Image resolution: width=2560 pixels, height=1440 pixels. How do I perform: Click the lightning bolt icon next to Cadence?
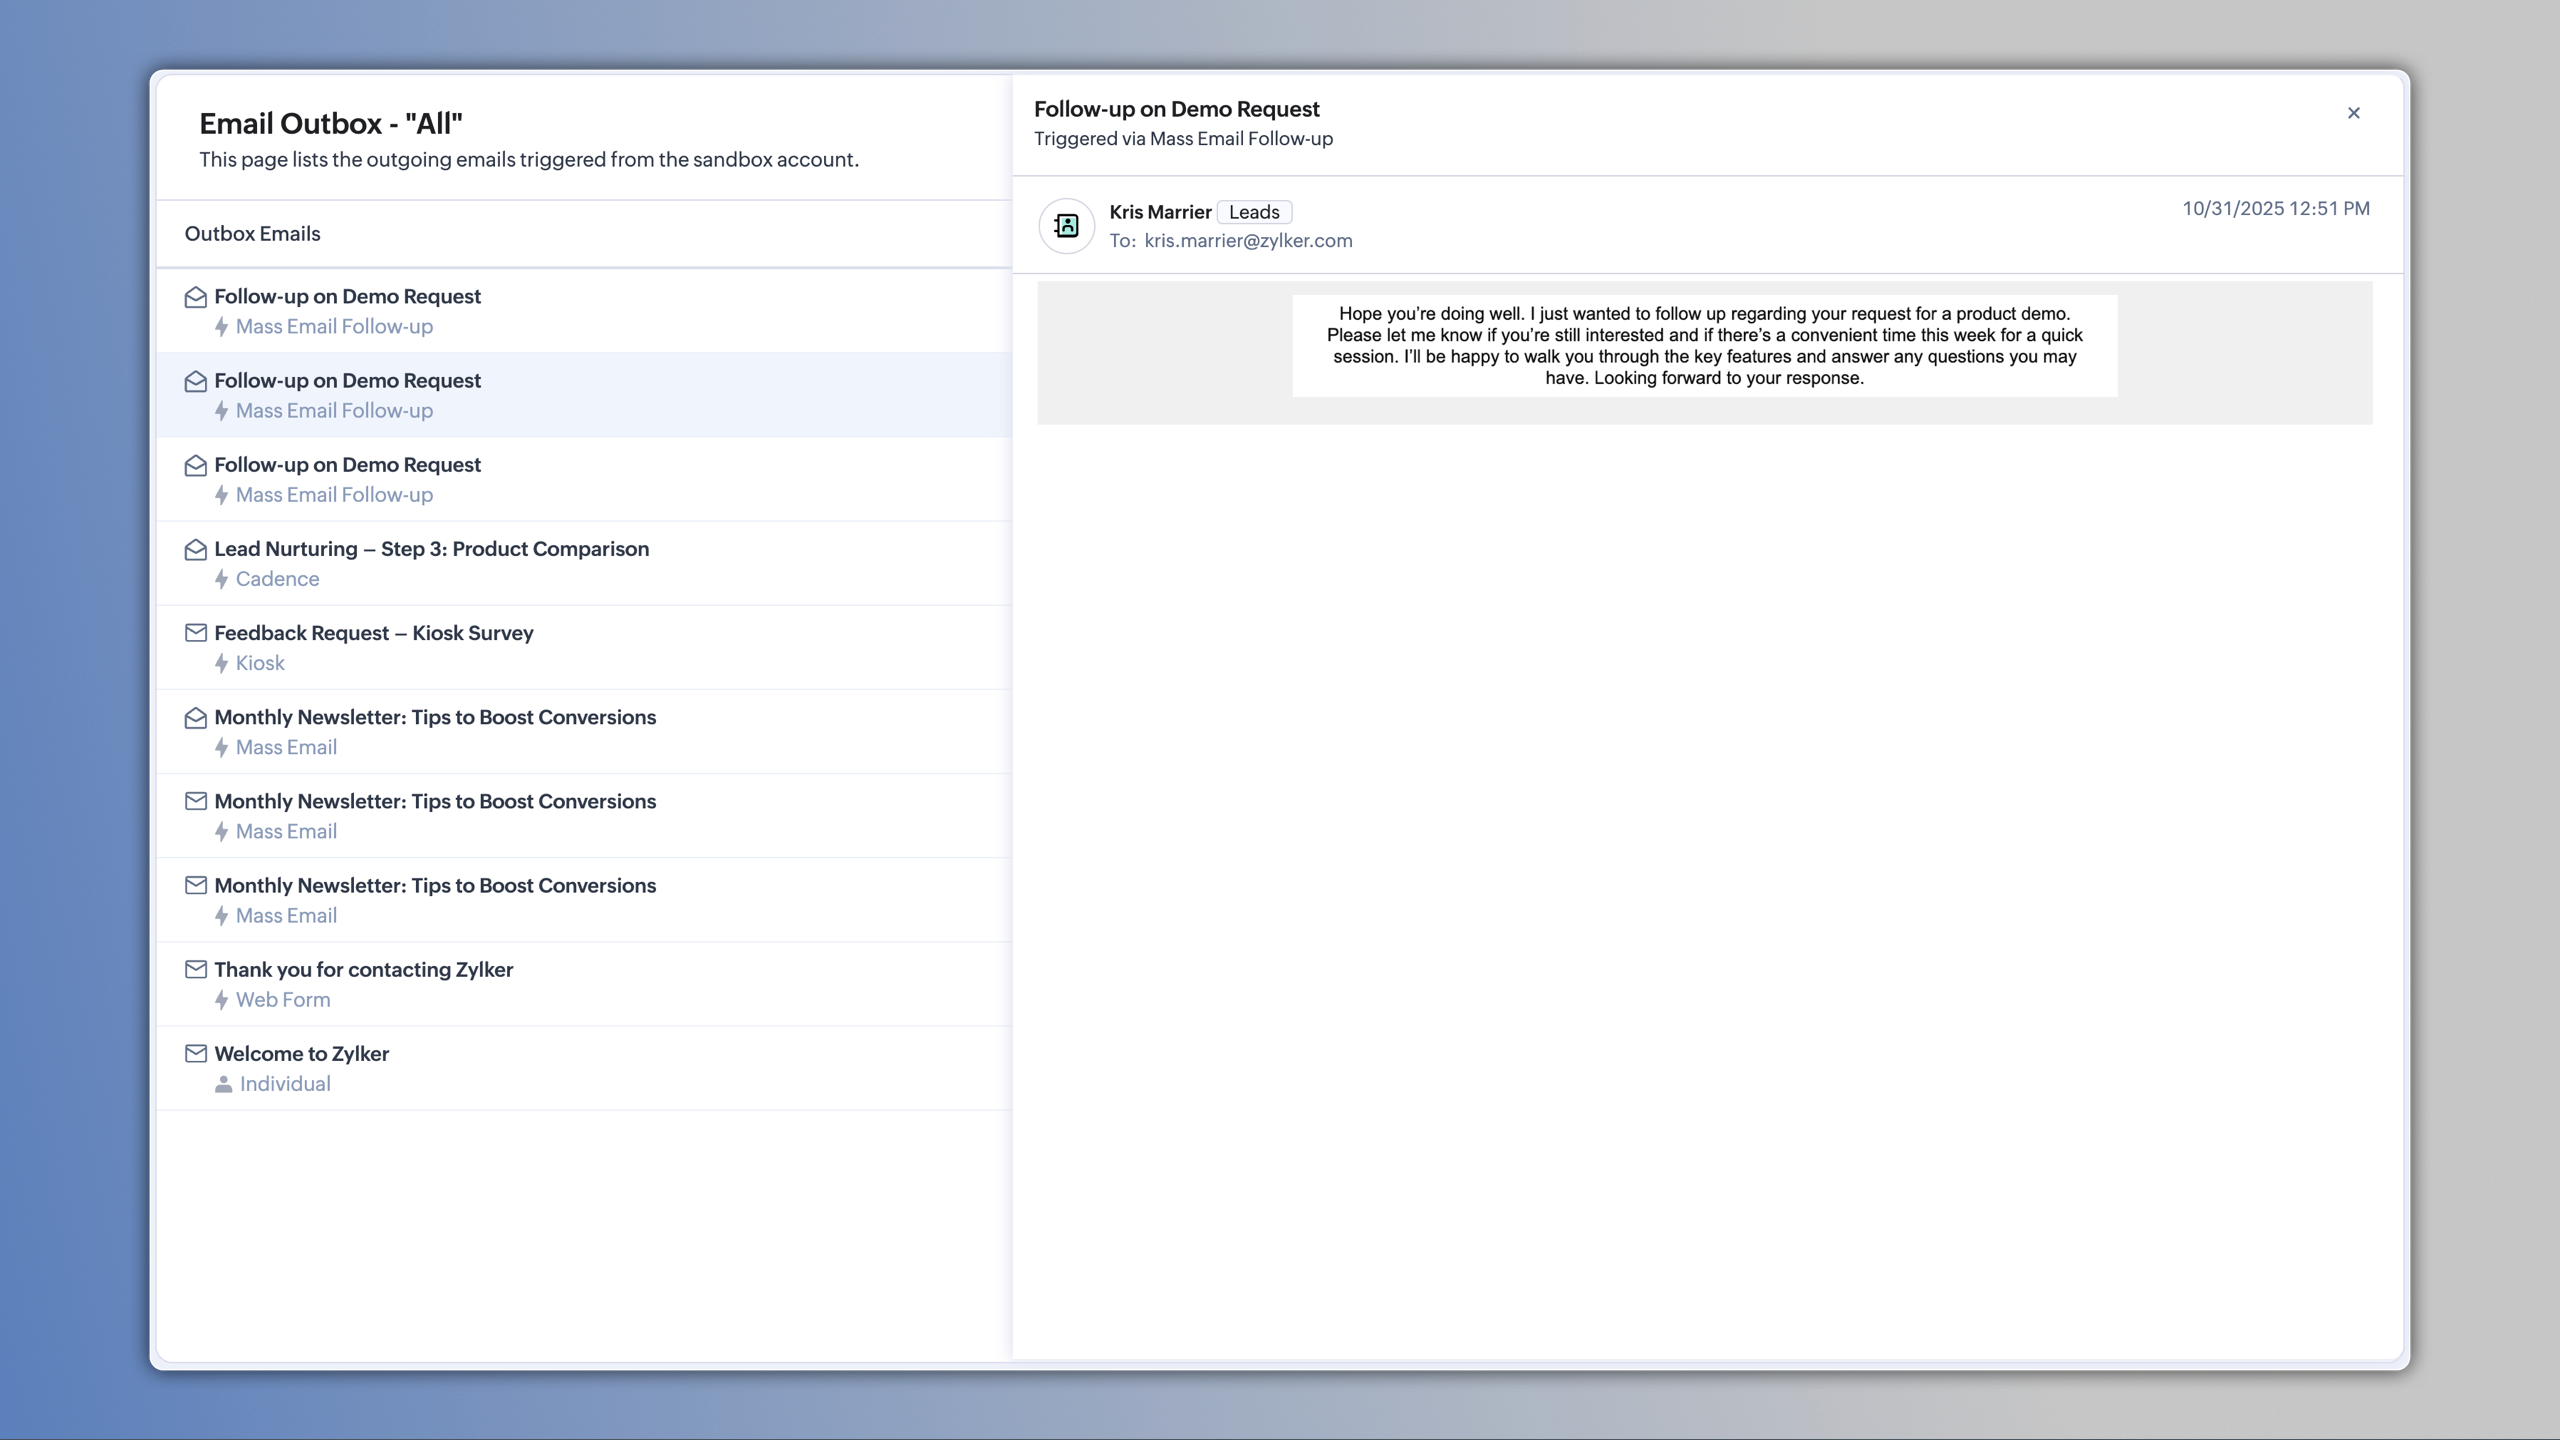[x=222, y=579]
